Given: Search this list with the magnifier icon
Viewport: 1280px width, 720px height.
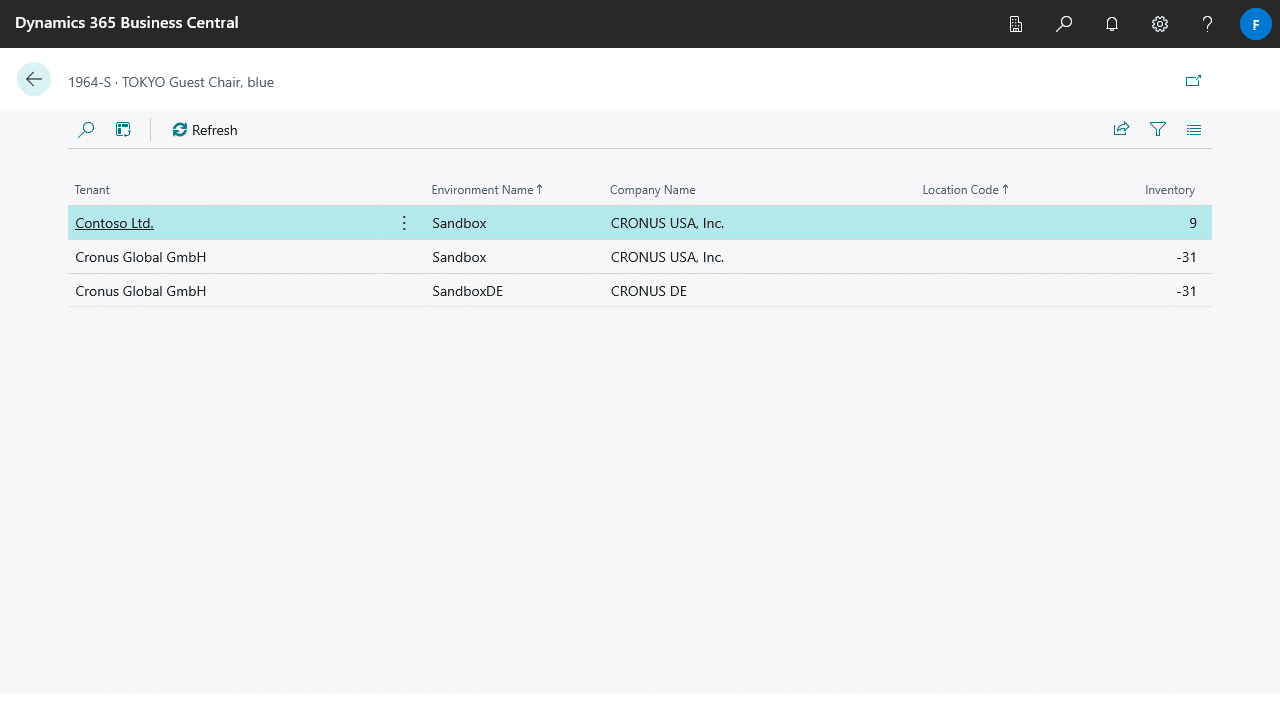Looking at the screenshot, I should pos(86,129).
